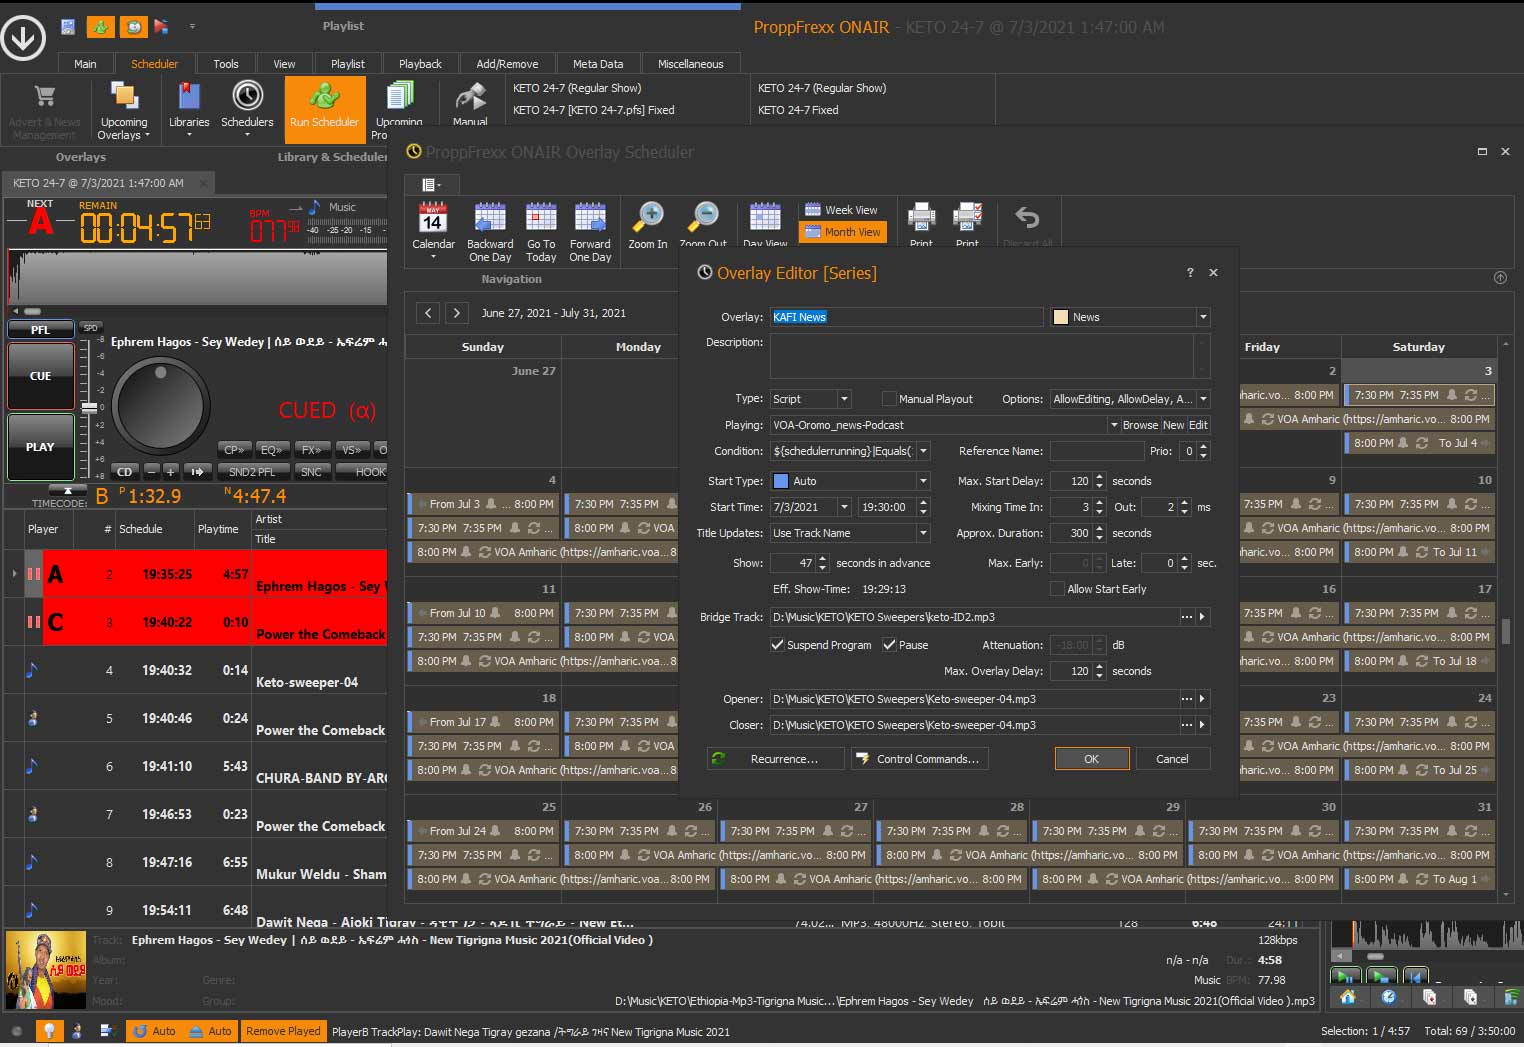Switch to the Miscellaneous ribbon tab
Screen dimensions: 1524x1047
tap(690, 64)
